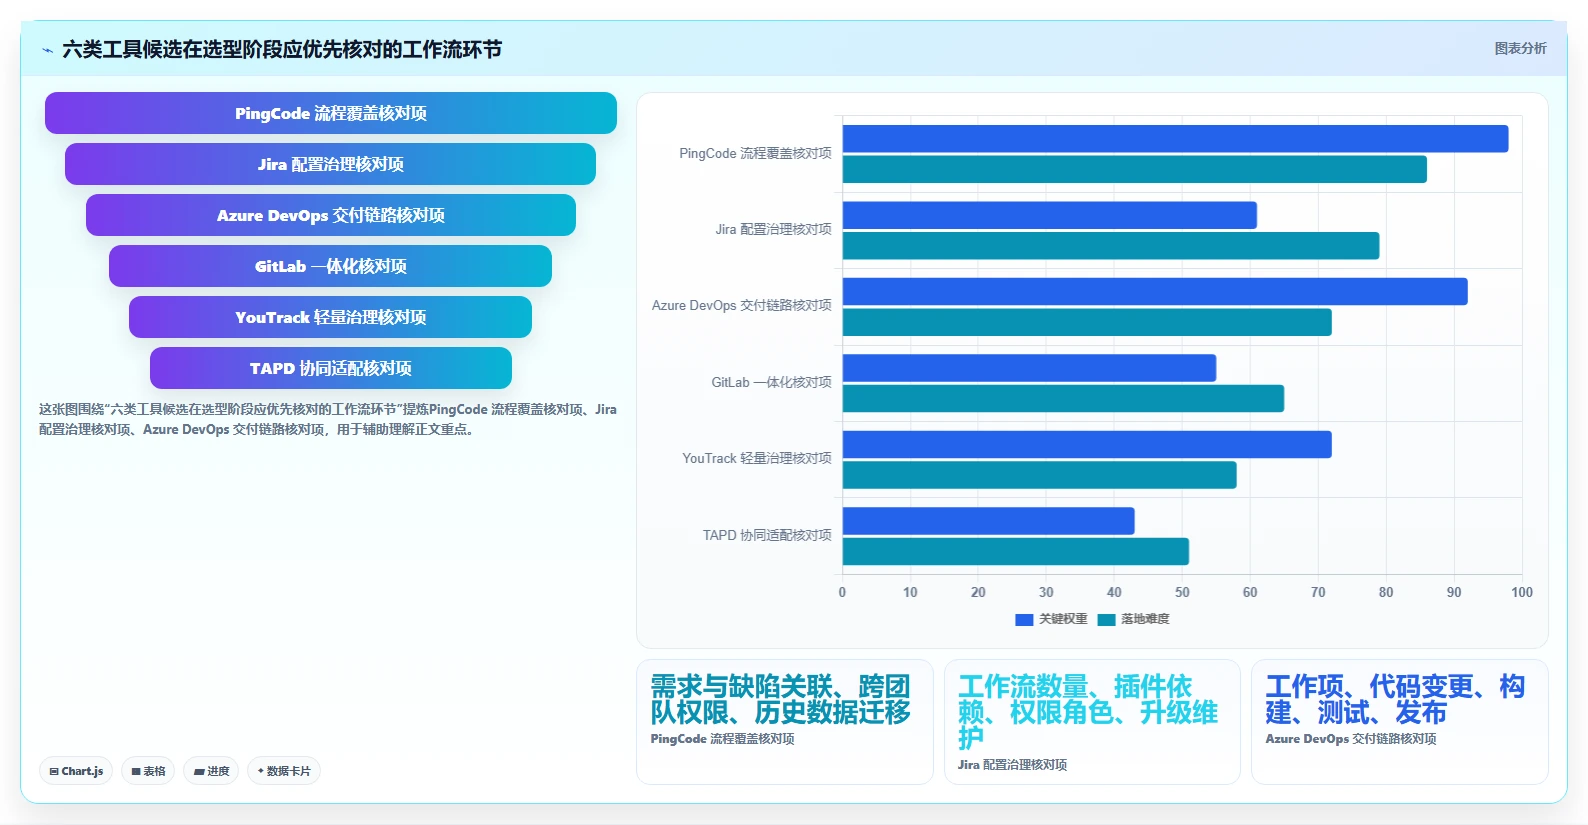Select the GitLab 一体化核对项 funnel bar
This screenshot has height=825, width=1588.
331,266
